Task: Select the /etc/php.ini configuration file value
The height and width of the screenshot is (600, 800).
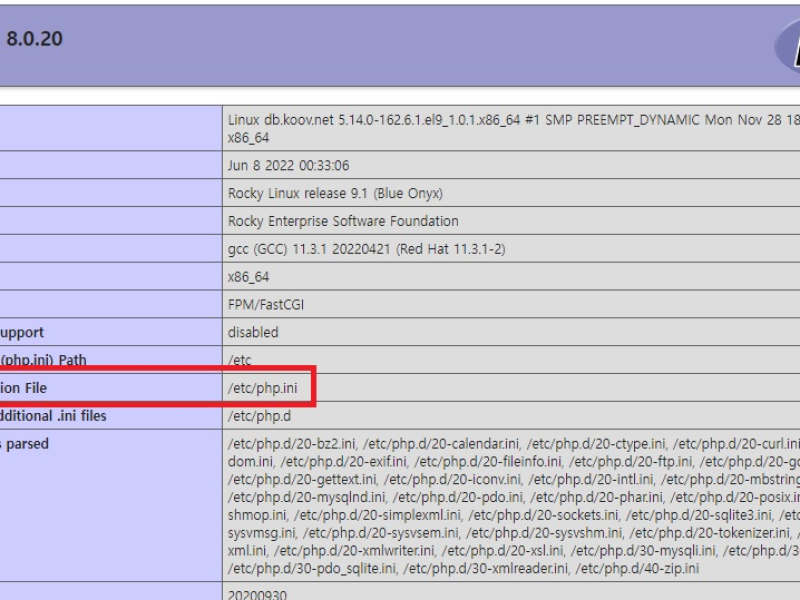Action: (262, 388)
